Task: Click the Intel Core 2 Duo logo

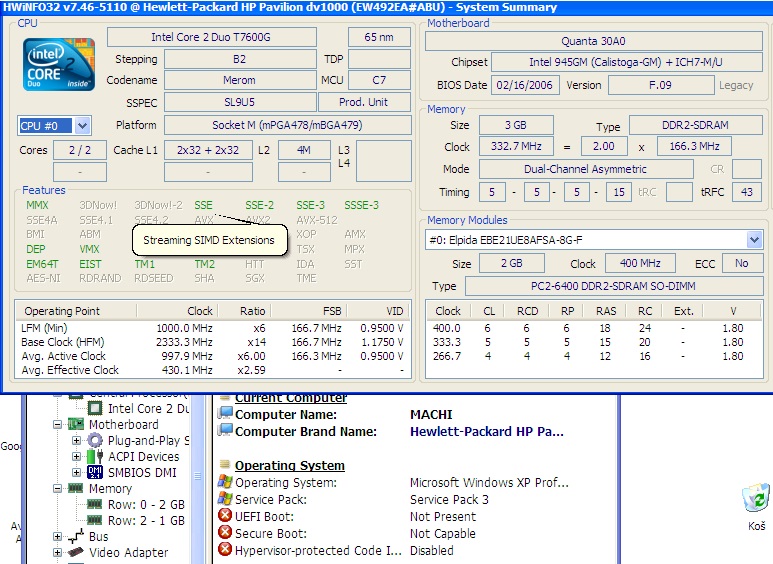Action: [x=59, y=65]
